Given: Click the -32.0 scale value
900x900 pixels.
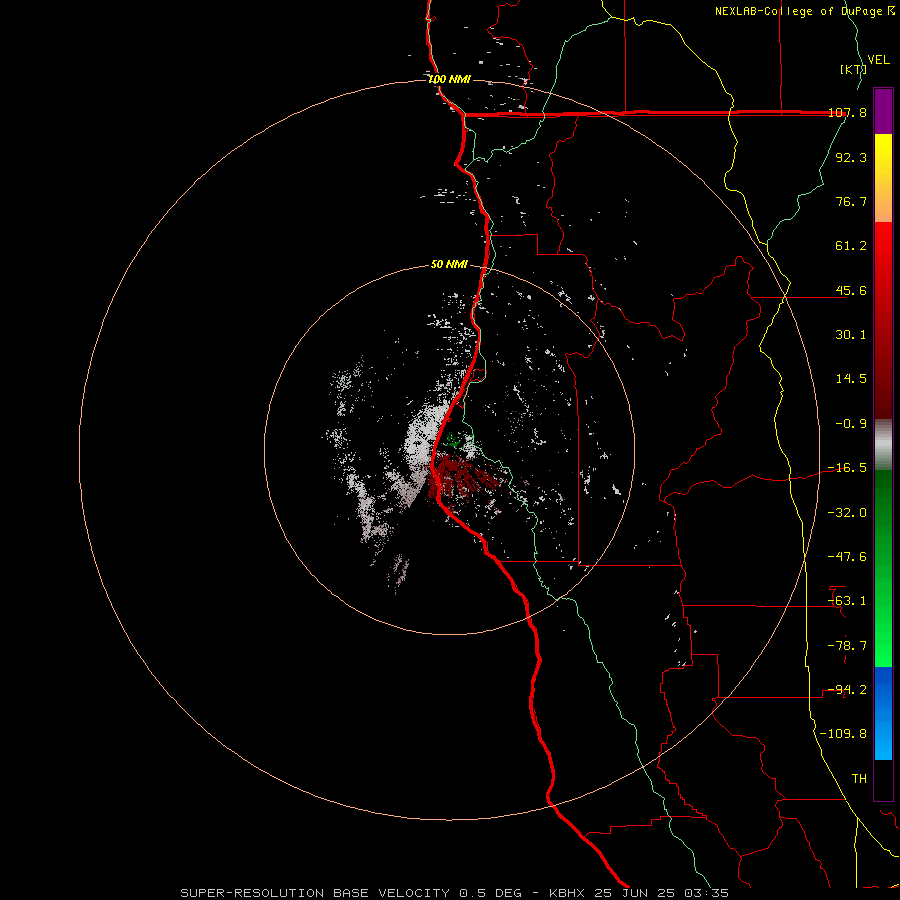Looking at the screenshot, I should click(847, 513).
